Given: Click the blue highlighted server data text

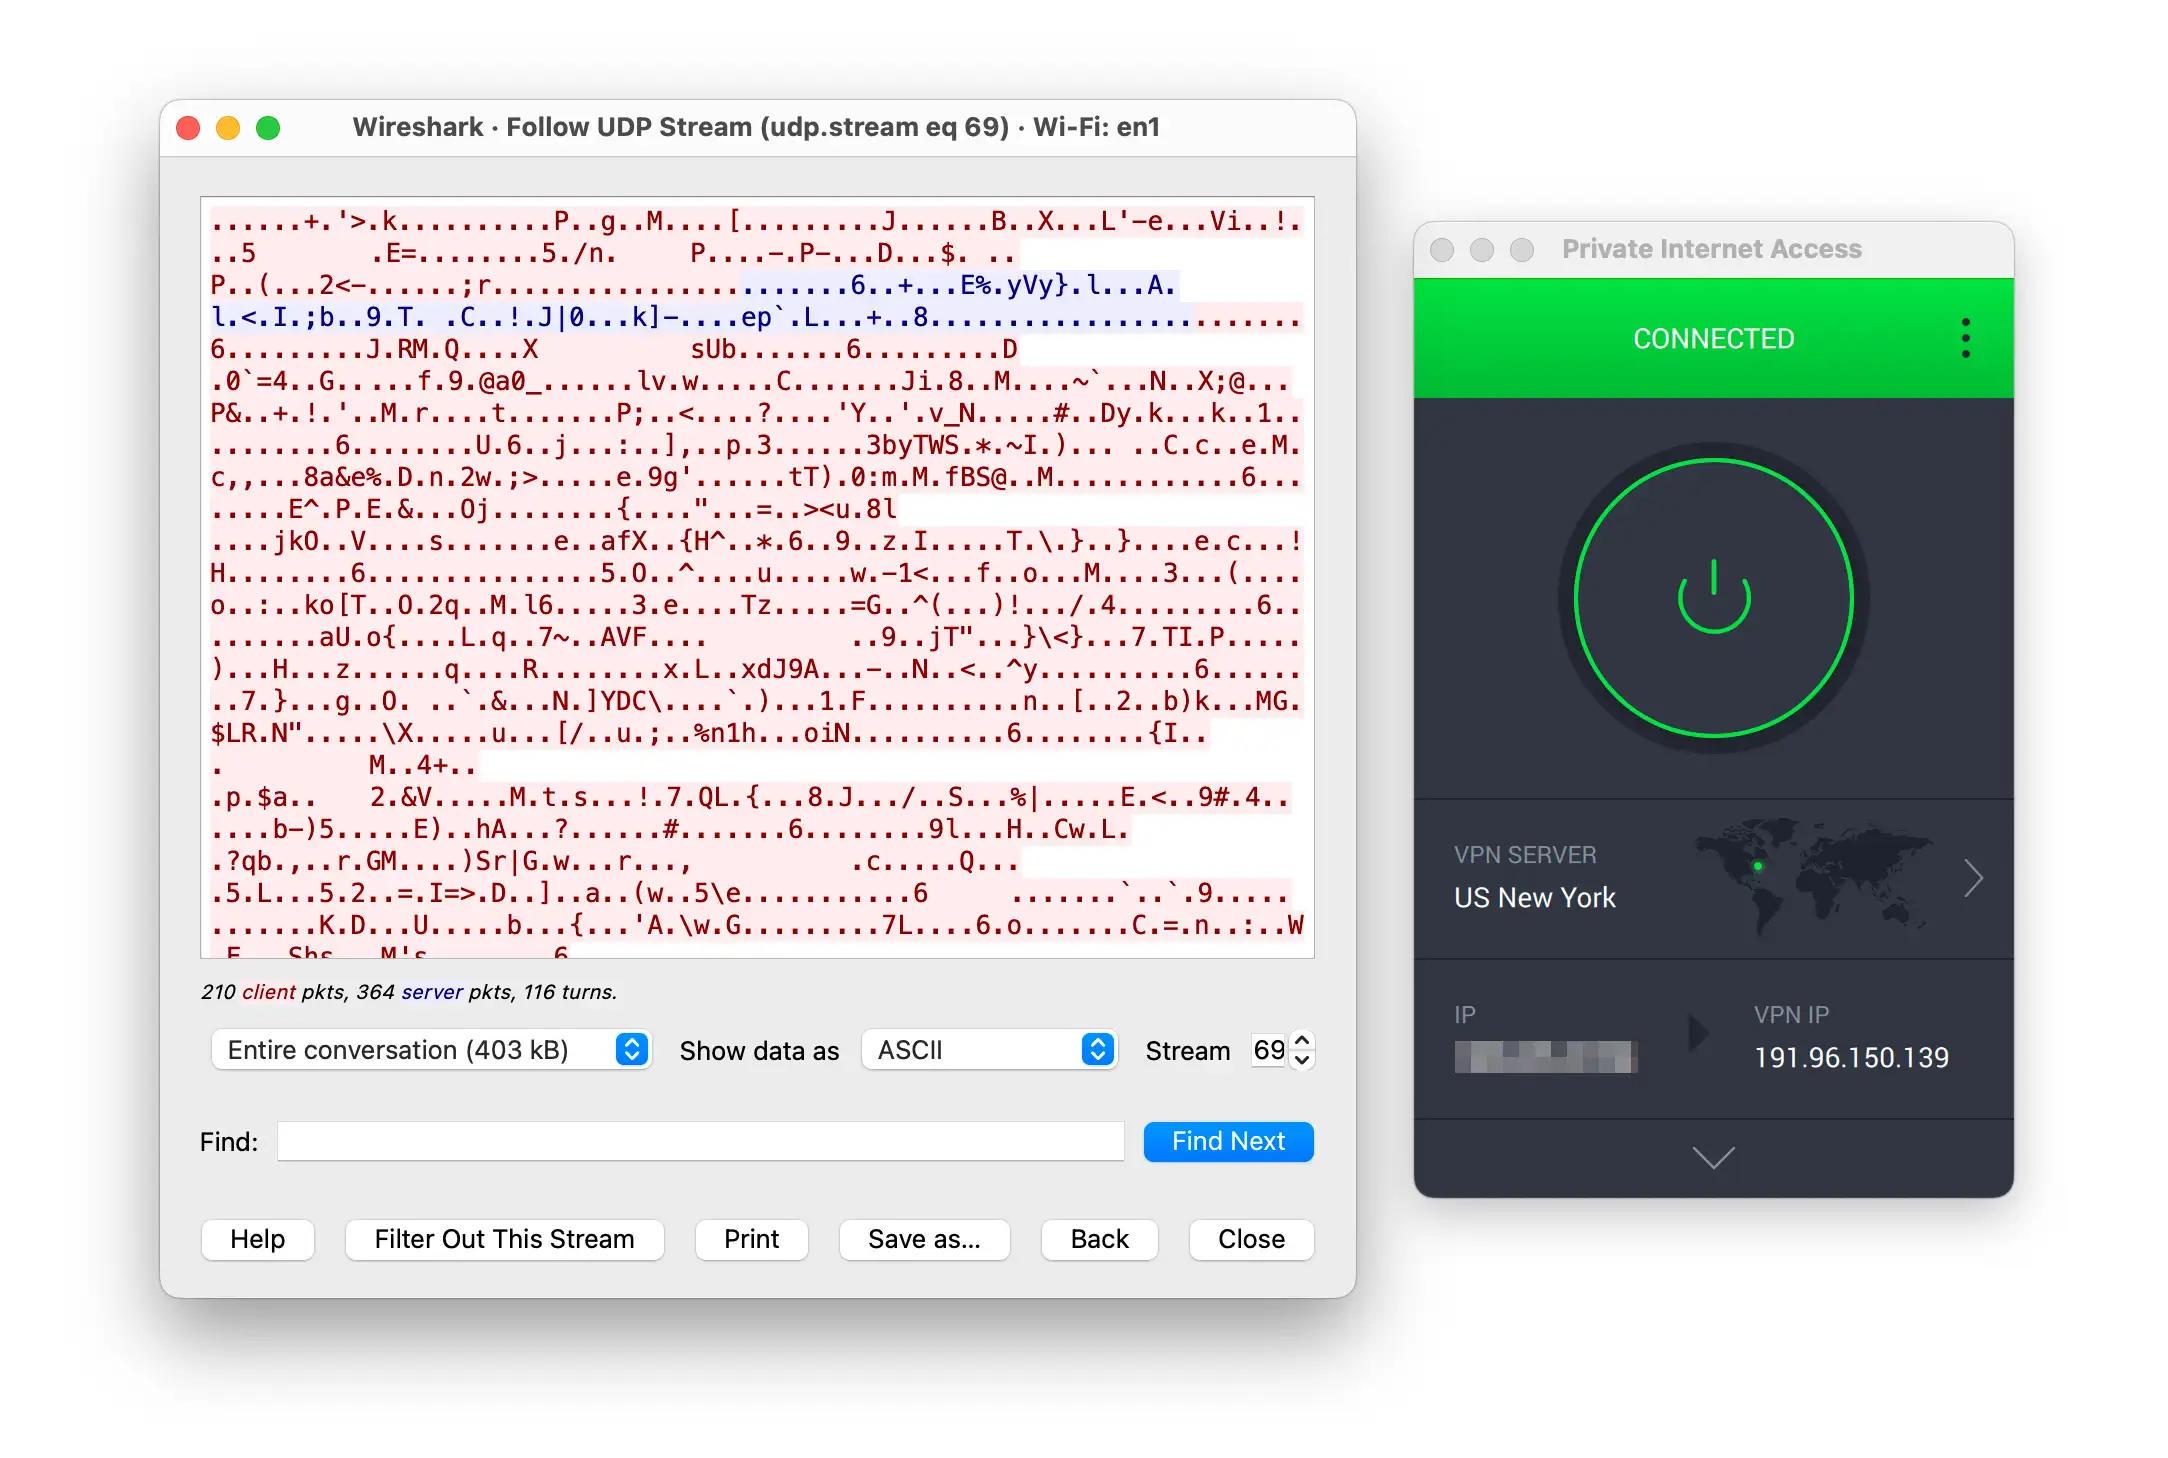Looking at the screenshot, I should click(x=700, y=301).
